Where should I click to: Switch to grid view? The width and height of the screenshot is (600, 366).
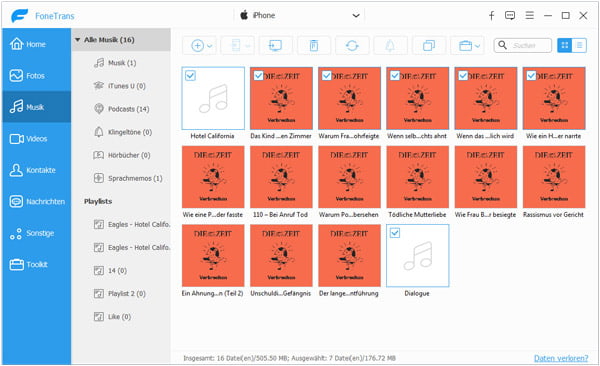[564, 46]
